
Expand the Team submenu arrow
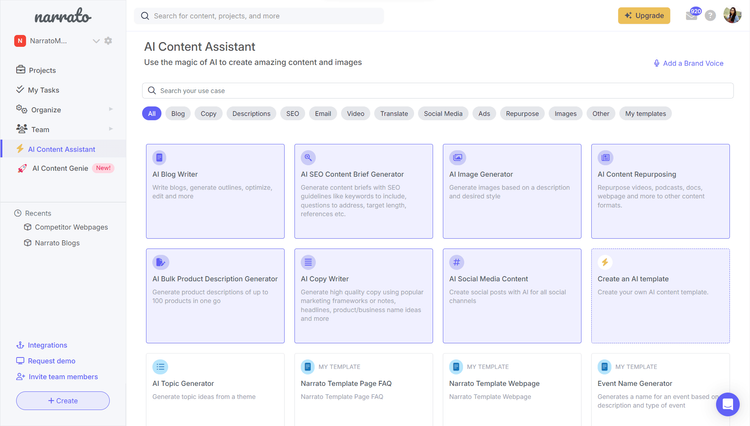[110, 129]
